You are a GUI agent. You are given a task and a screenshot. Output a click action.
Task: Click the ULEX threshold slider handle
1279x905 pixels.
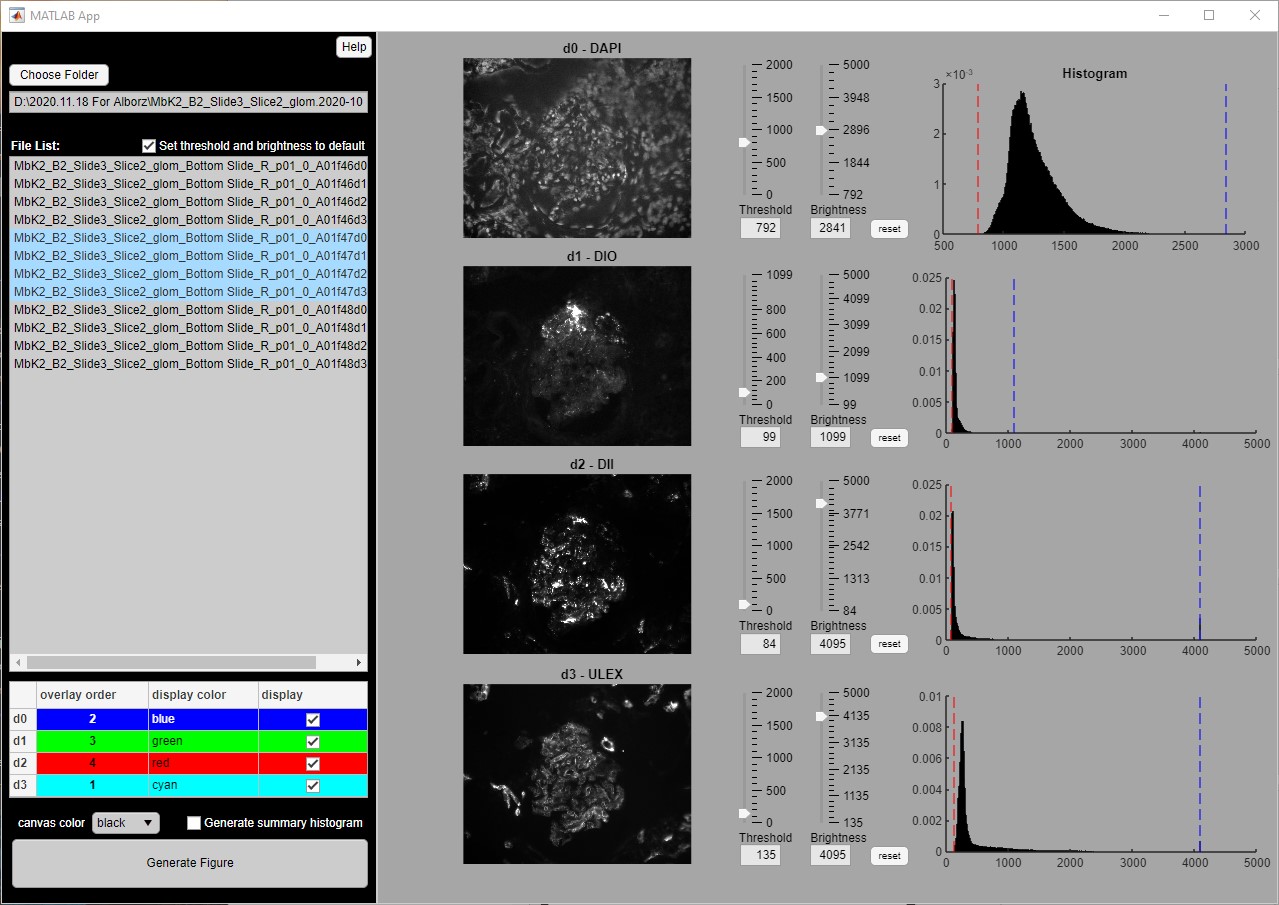pos(744,813)
